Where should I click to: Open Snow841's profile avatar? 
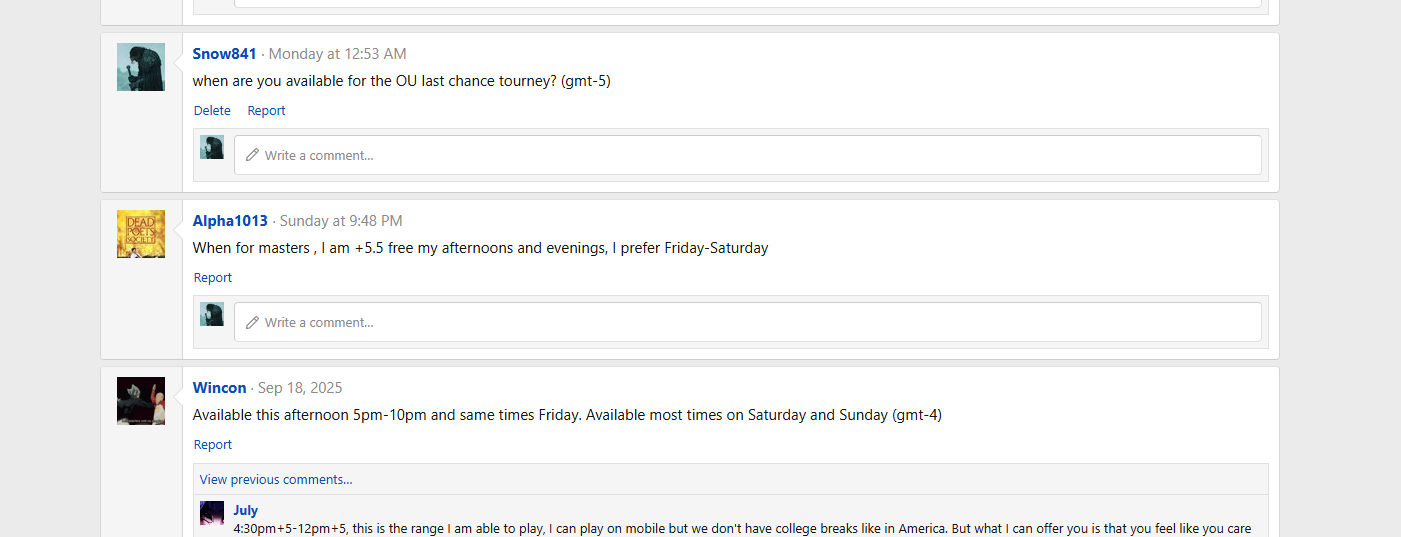pyautogui.click(x=141, y=67)
